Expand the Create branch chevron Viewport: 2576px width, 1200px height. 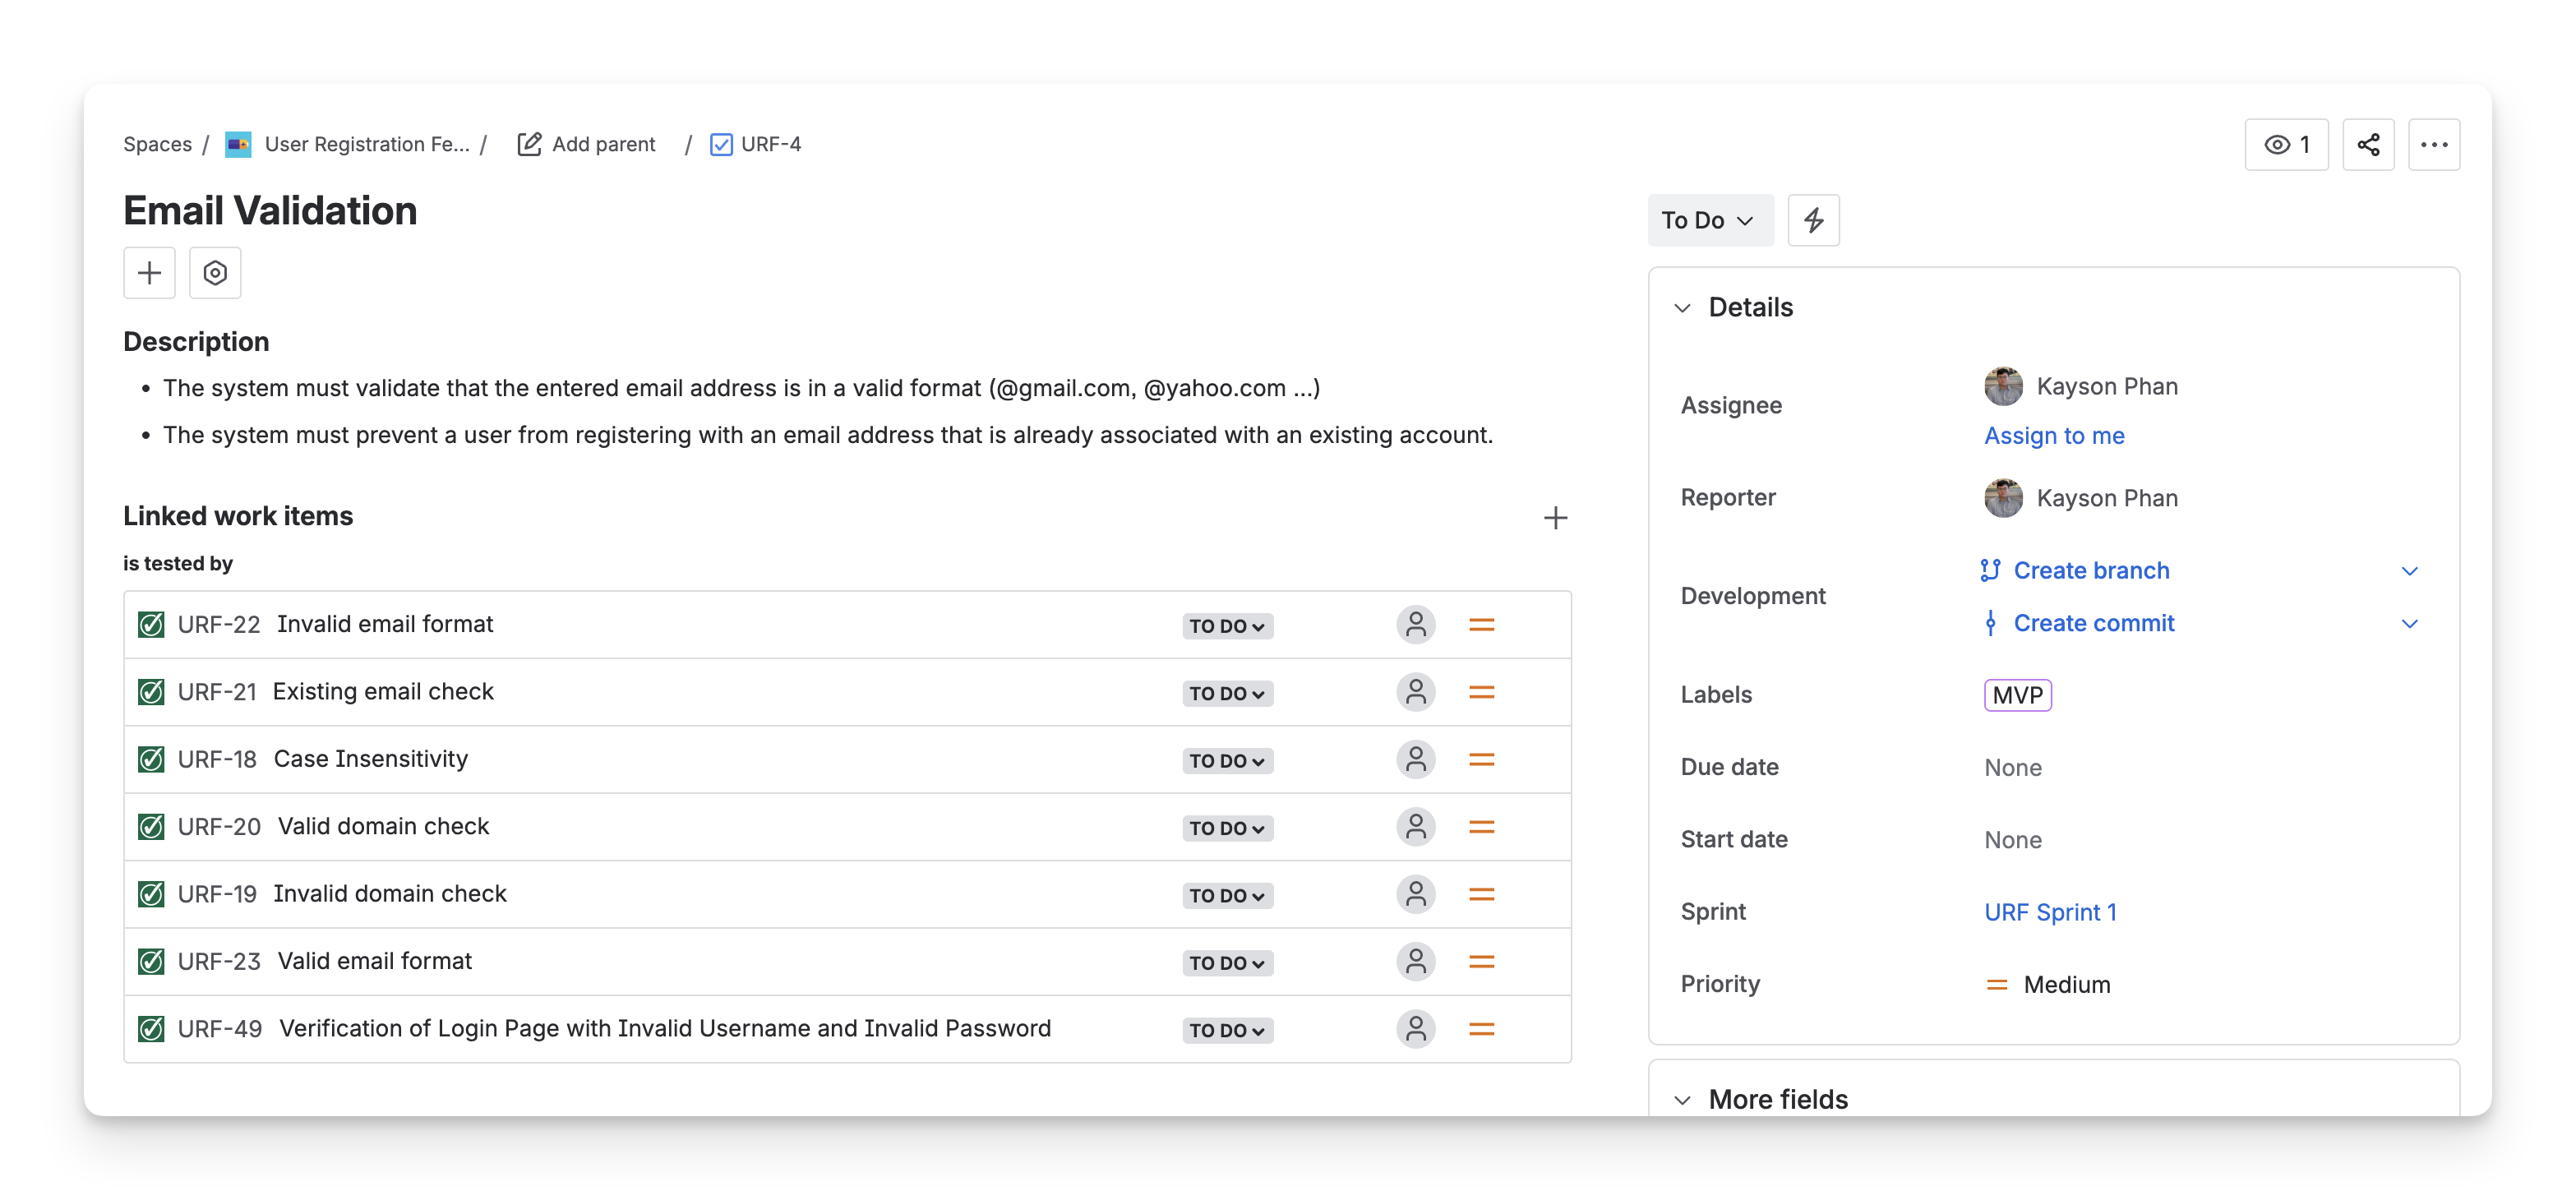(x=2409, y=571)
